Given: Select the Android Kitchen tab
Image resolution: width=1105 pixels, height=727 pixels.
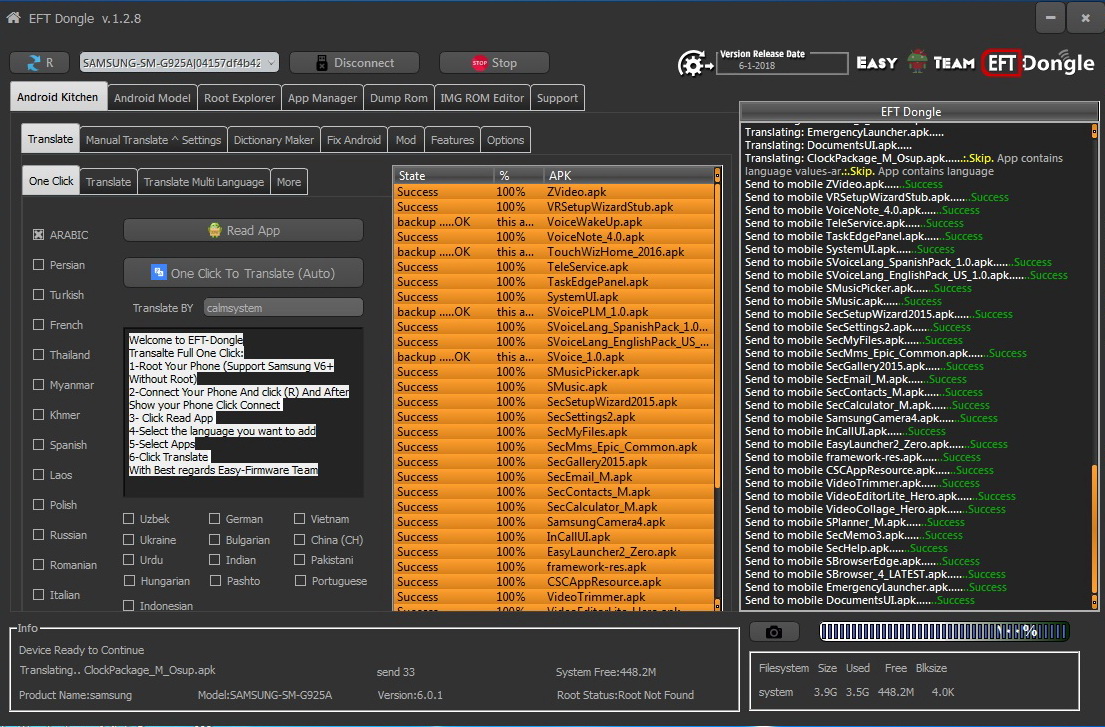Looking at the screenshot, I should 58,97.
